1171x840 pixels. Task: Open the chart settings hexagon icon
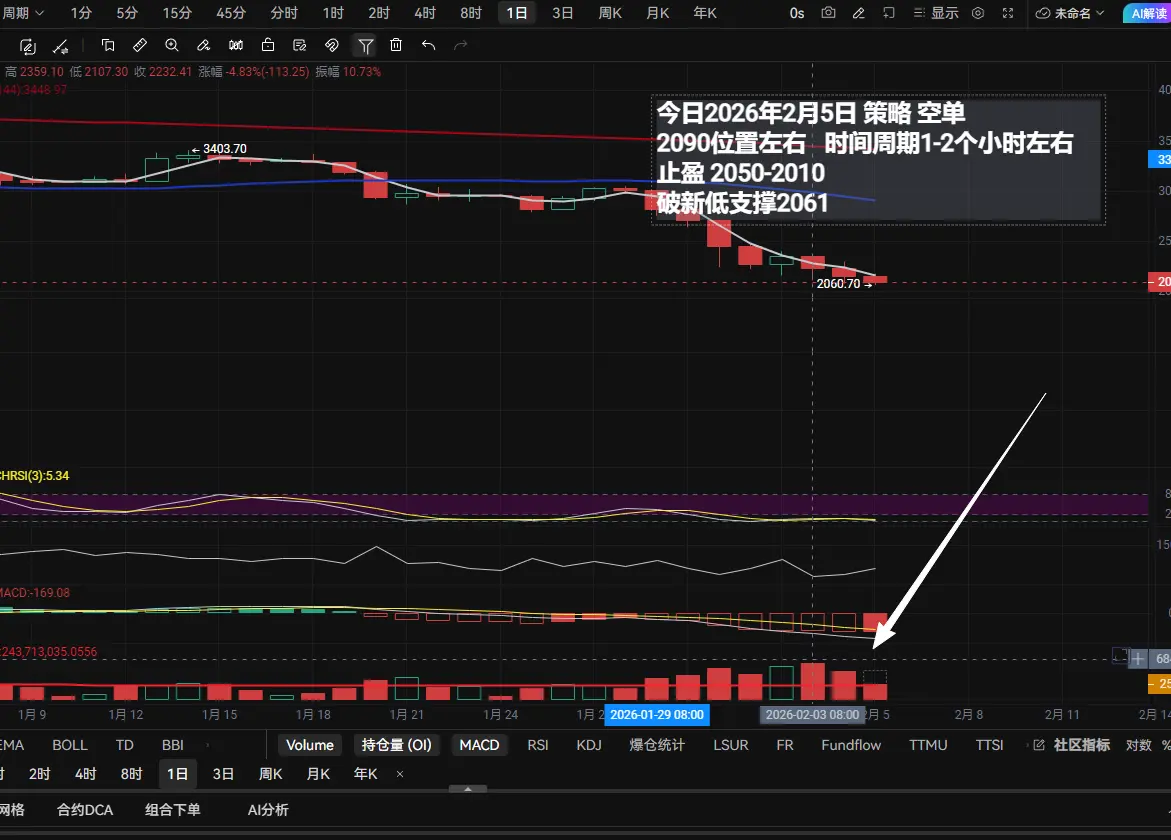(x=978, y=13)
